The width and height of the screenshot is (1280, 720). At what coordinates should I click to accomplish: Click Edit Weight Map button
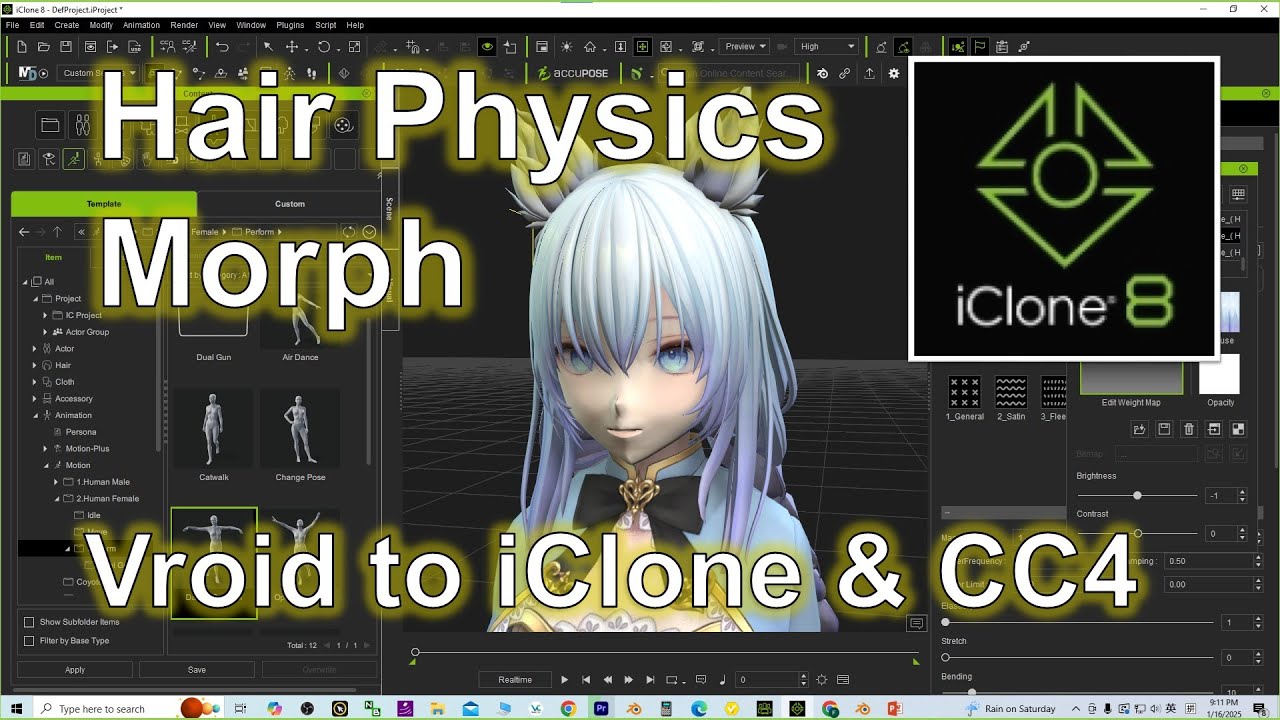click(1131, 377)
